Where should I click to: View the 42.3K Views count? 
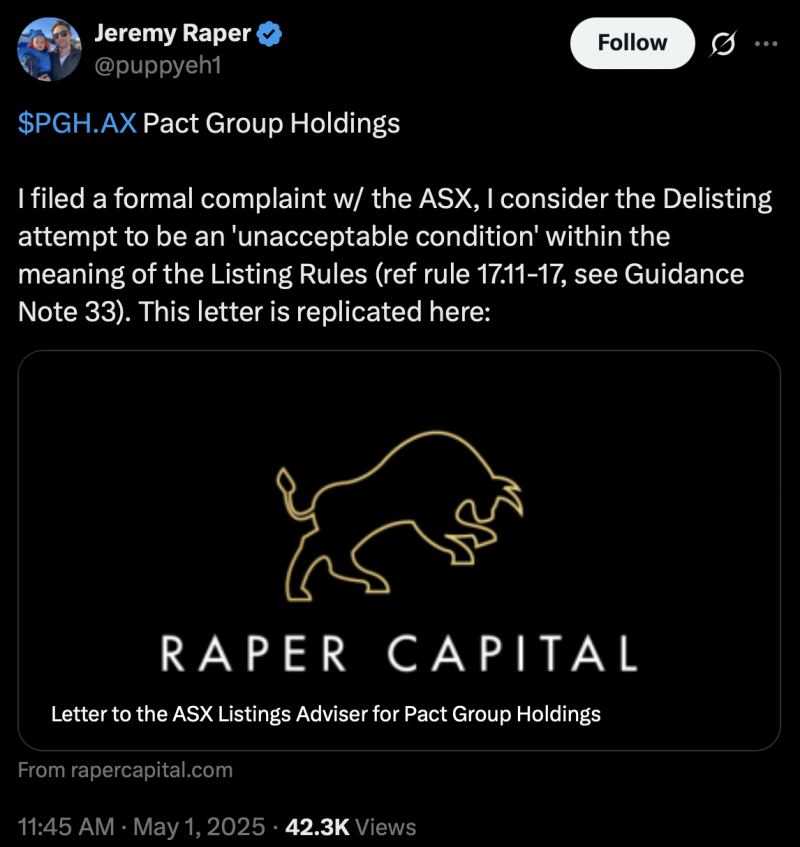point(350,827)
